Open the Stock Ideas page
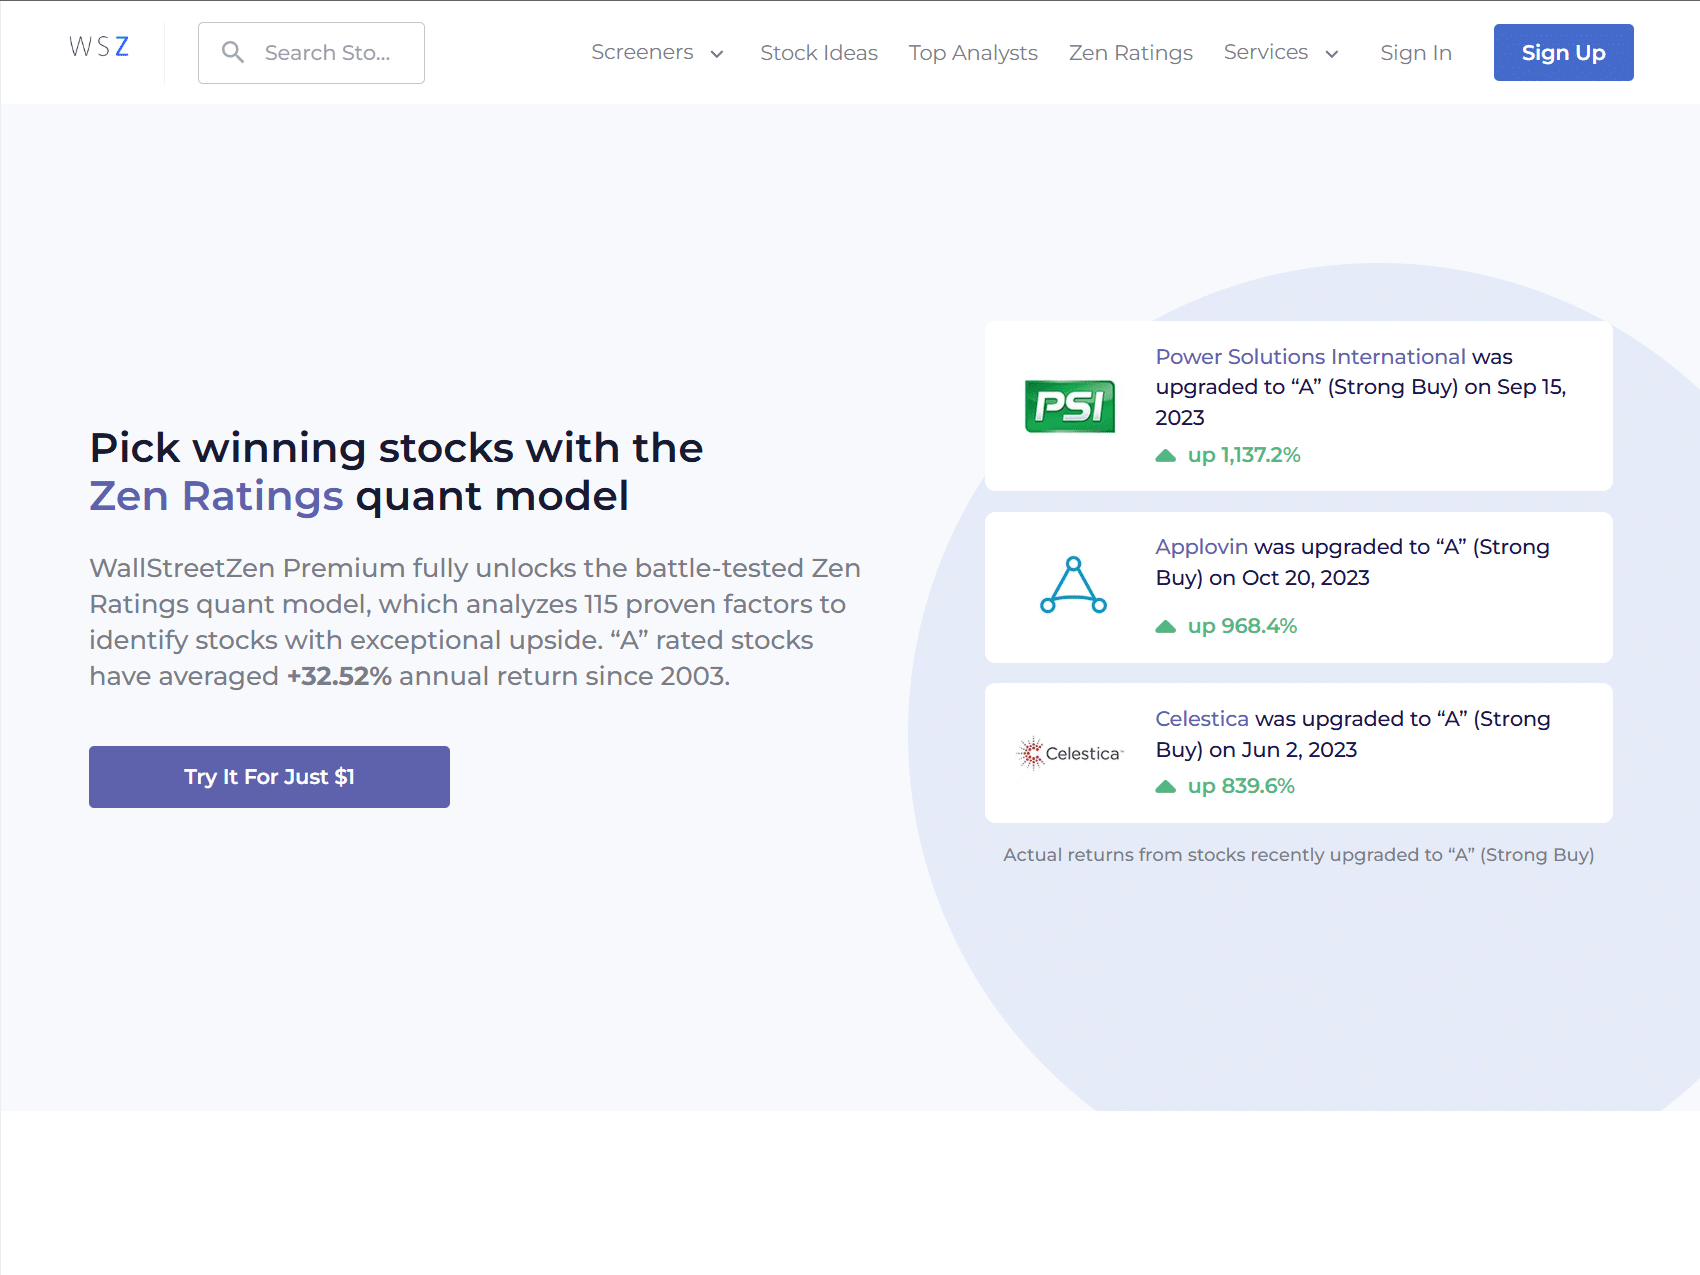Viewport: 1700px width, 1275px height. [819, 52]
